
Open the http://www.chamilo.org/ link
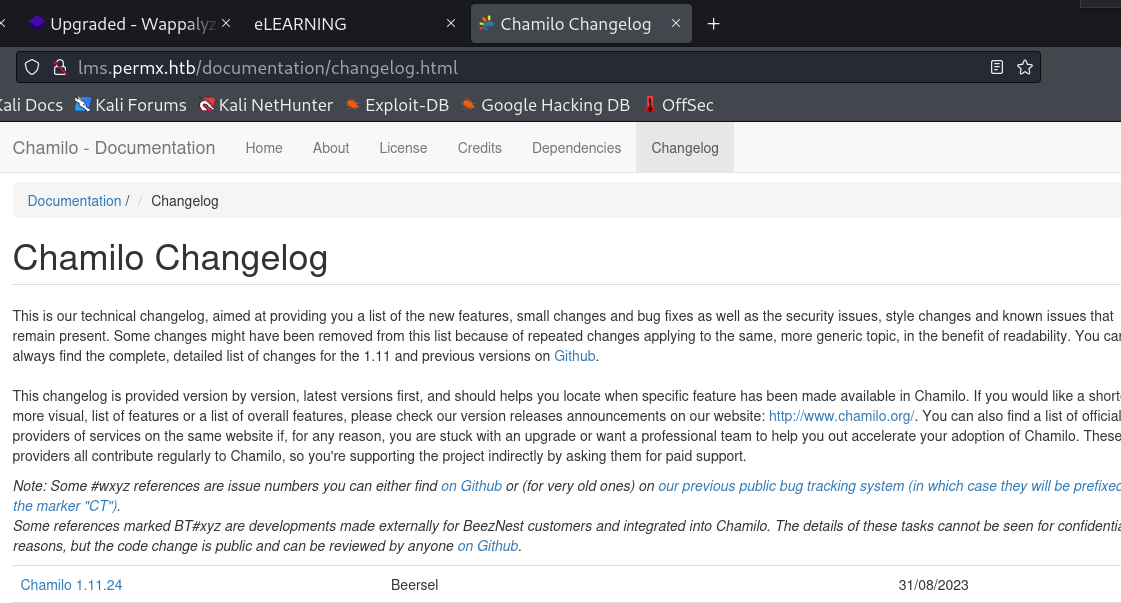(841, 416)
